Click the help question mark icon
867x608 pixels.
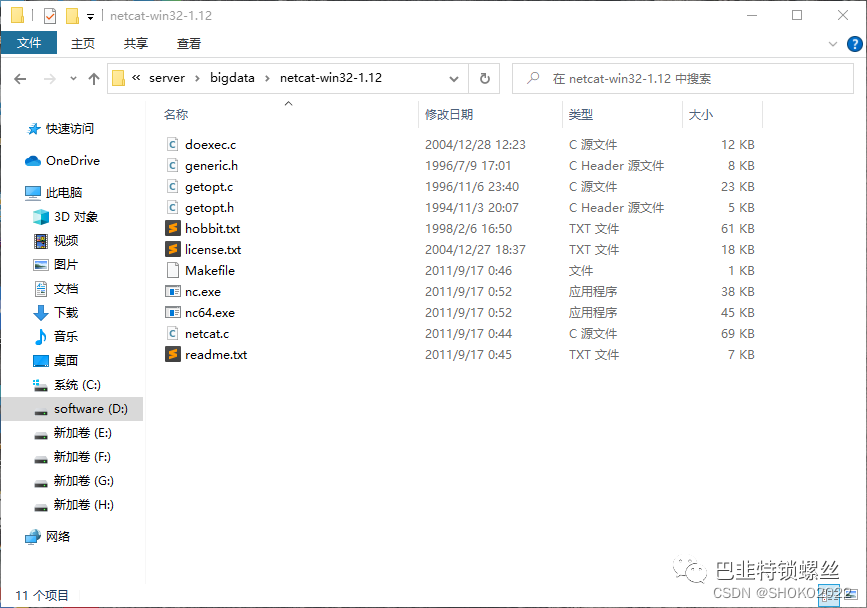point(854,44)
